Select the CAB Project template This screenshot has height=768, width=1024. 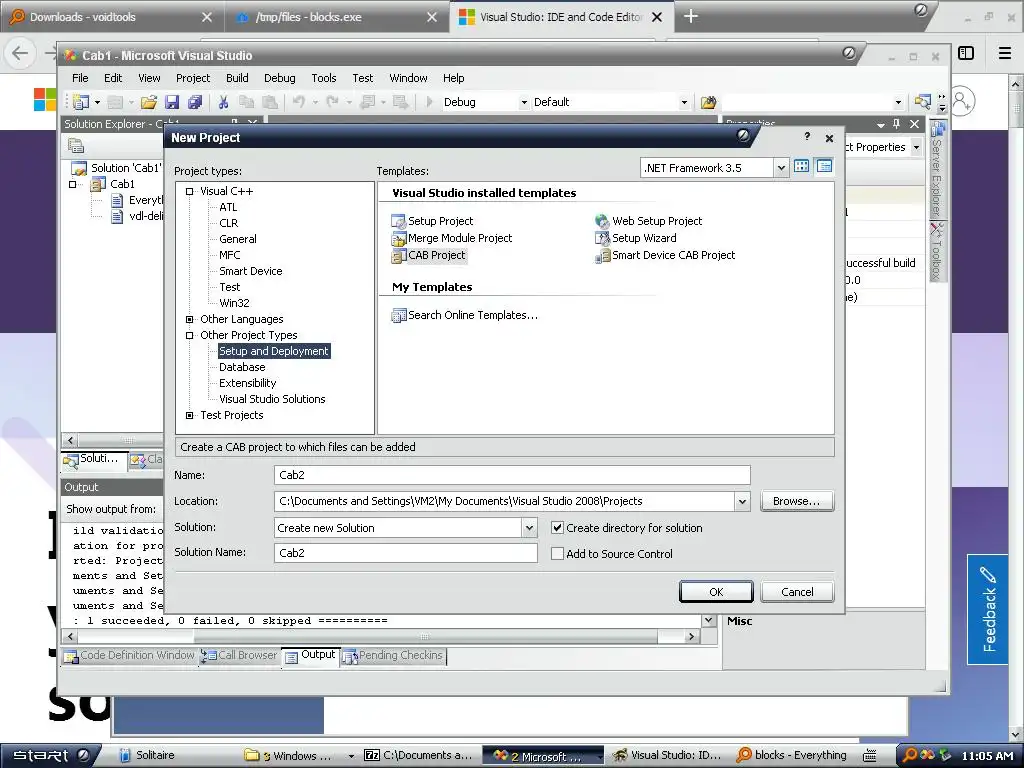click(x=429, y=255)
